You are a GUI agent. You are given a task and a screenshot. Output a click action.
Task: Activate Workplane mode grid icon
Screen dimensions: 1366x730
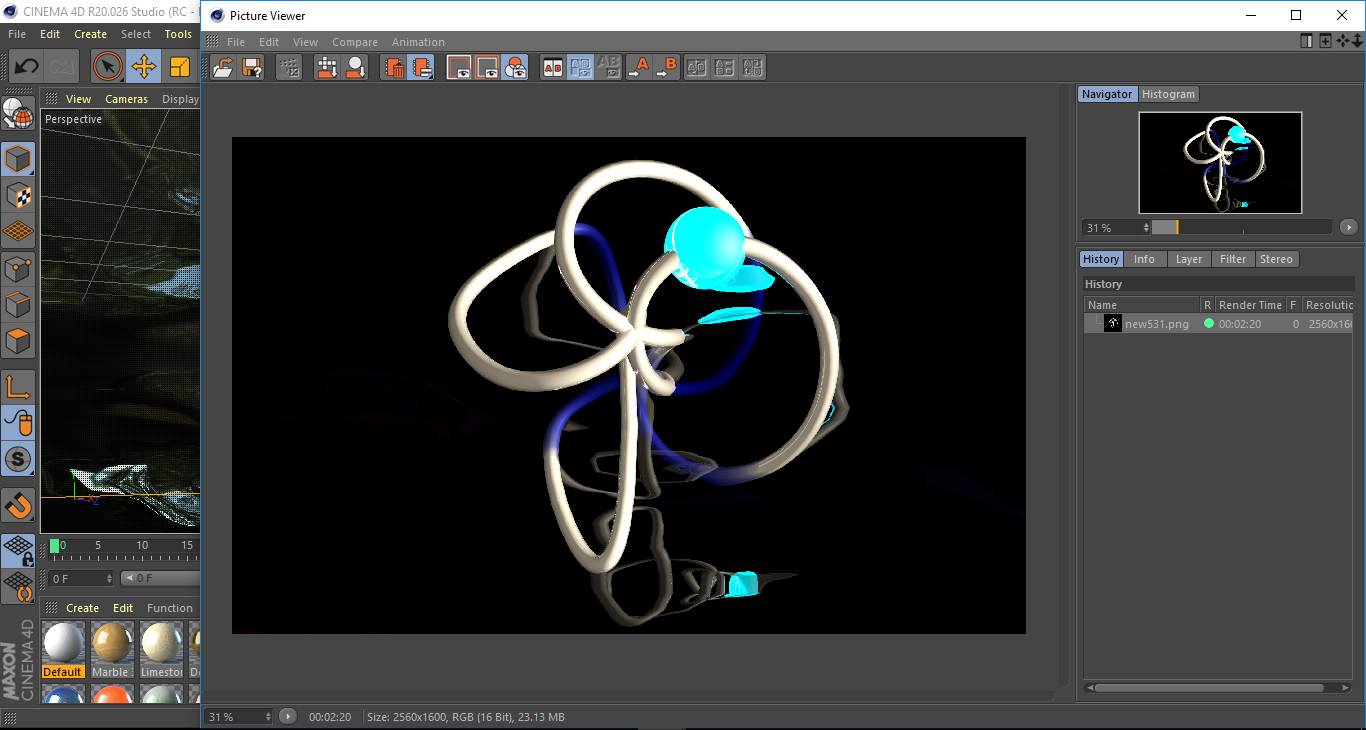pyautogui.click(x=18, y=231)
